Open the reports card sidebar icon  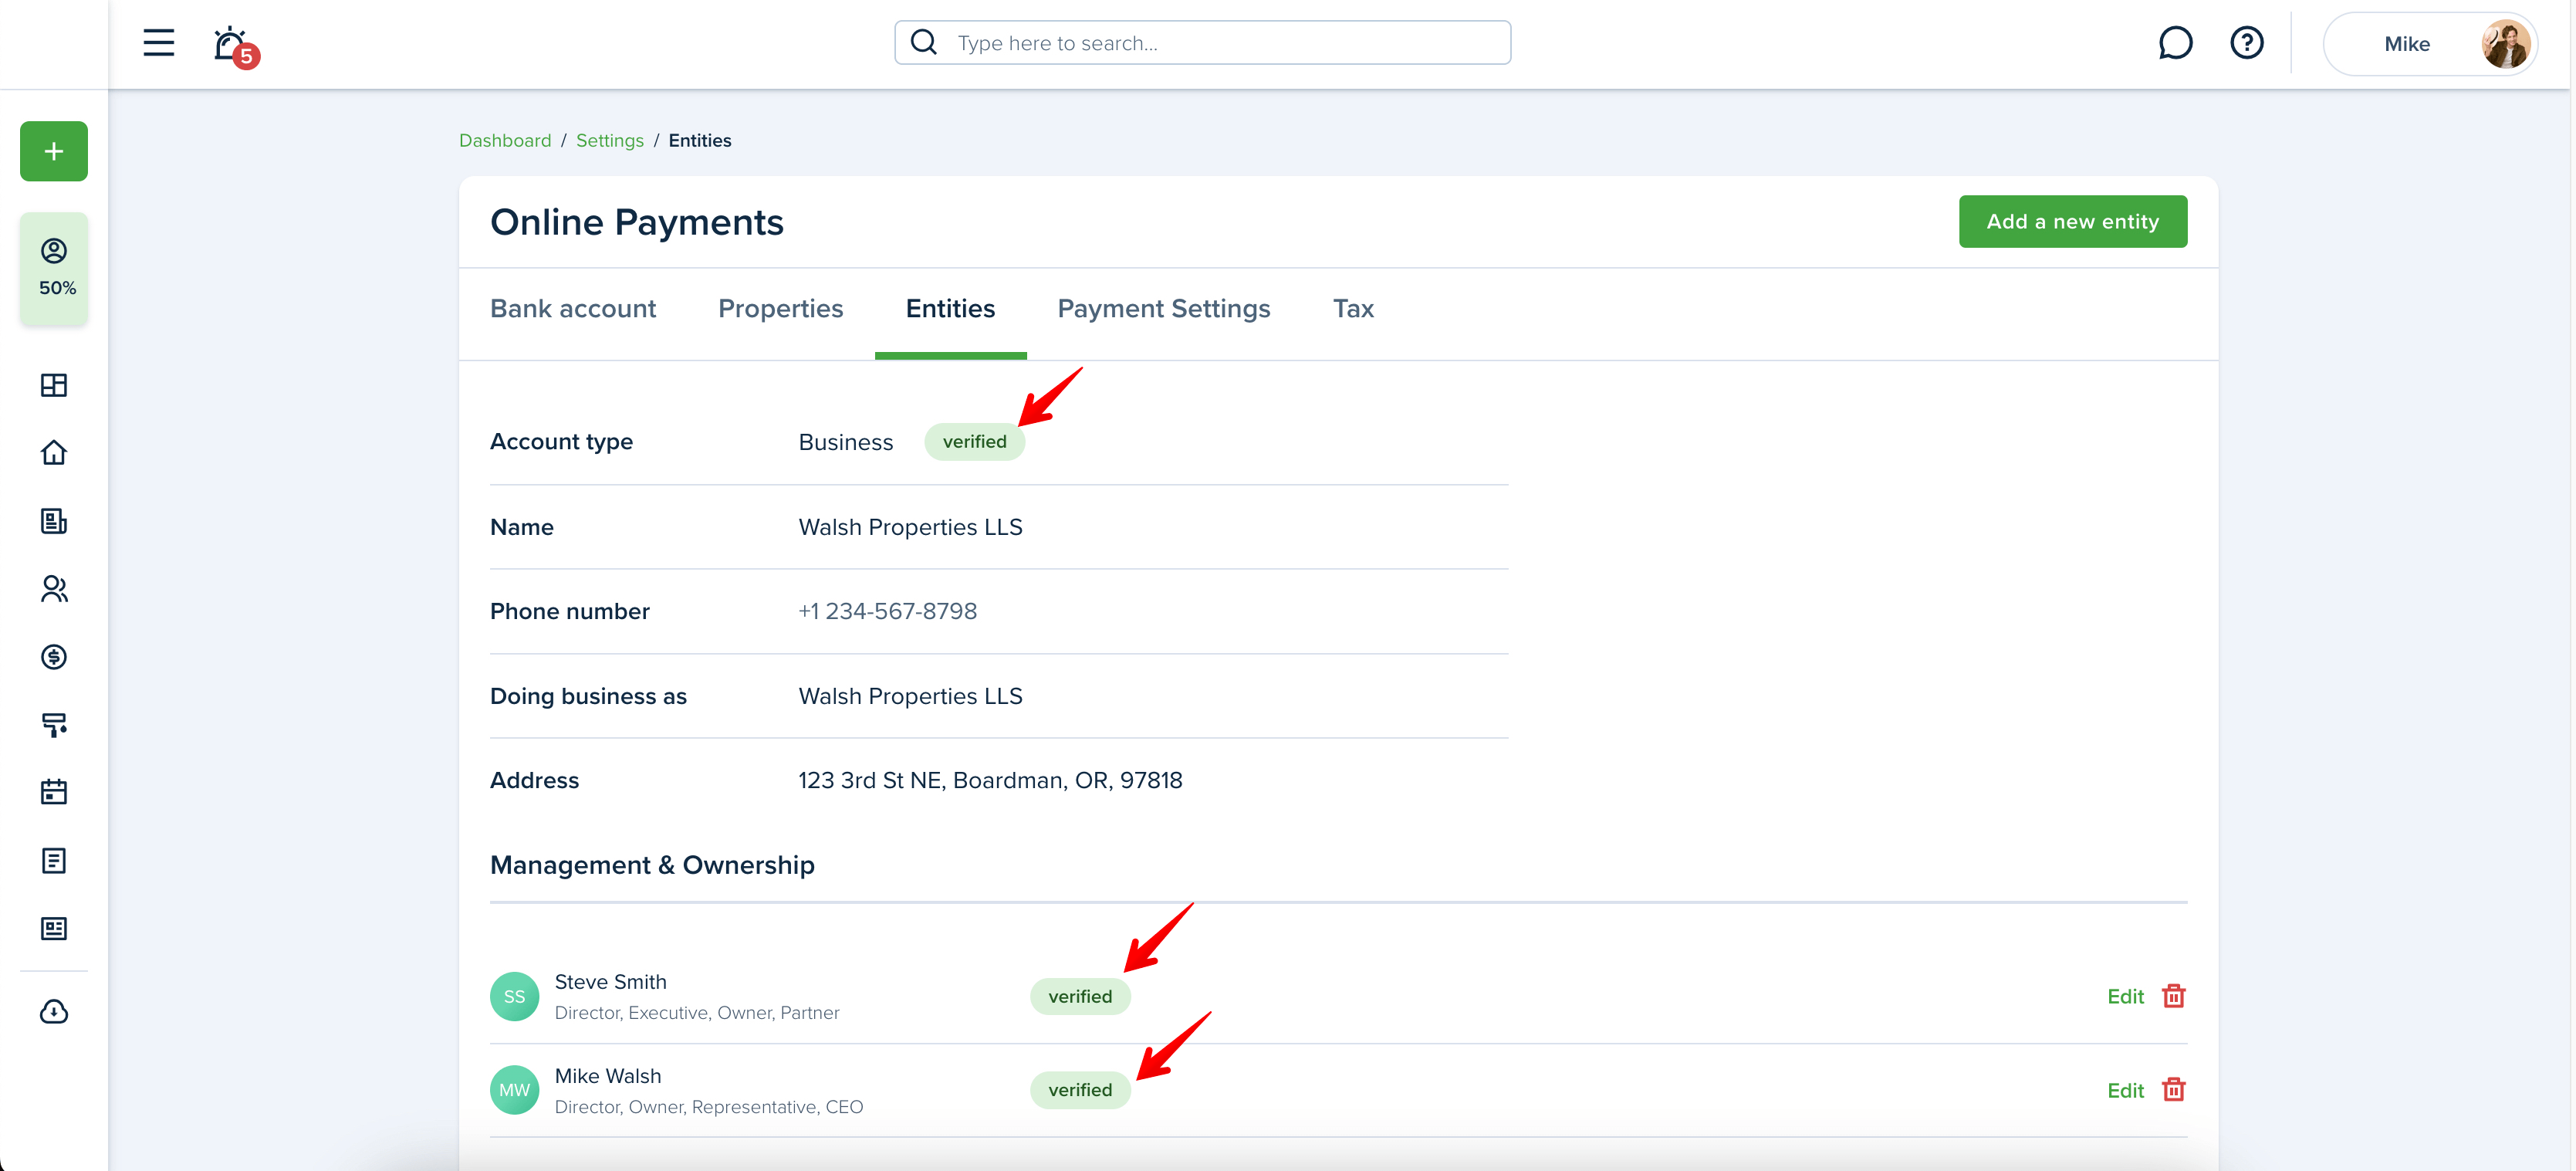coord(54,929)
